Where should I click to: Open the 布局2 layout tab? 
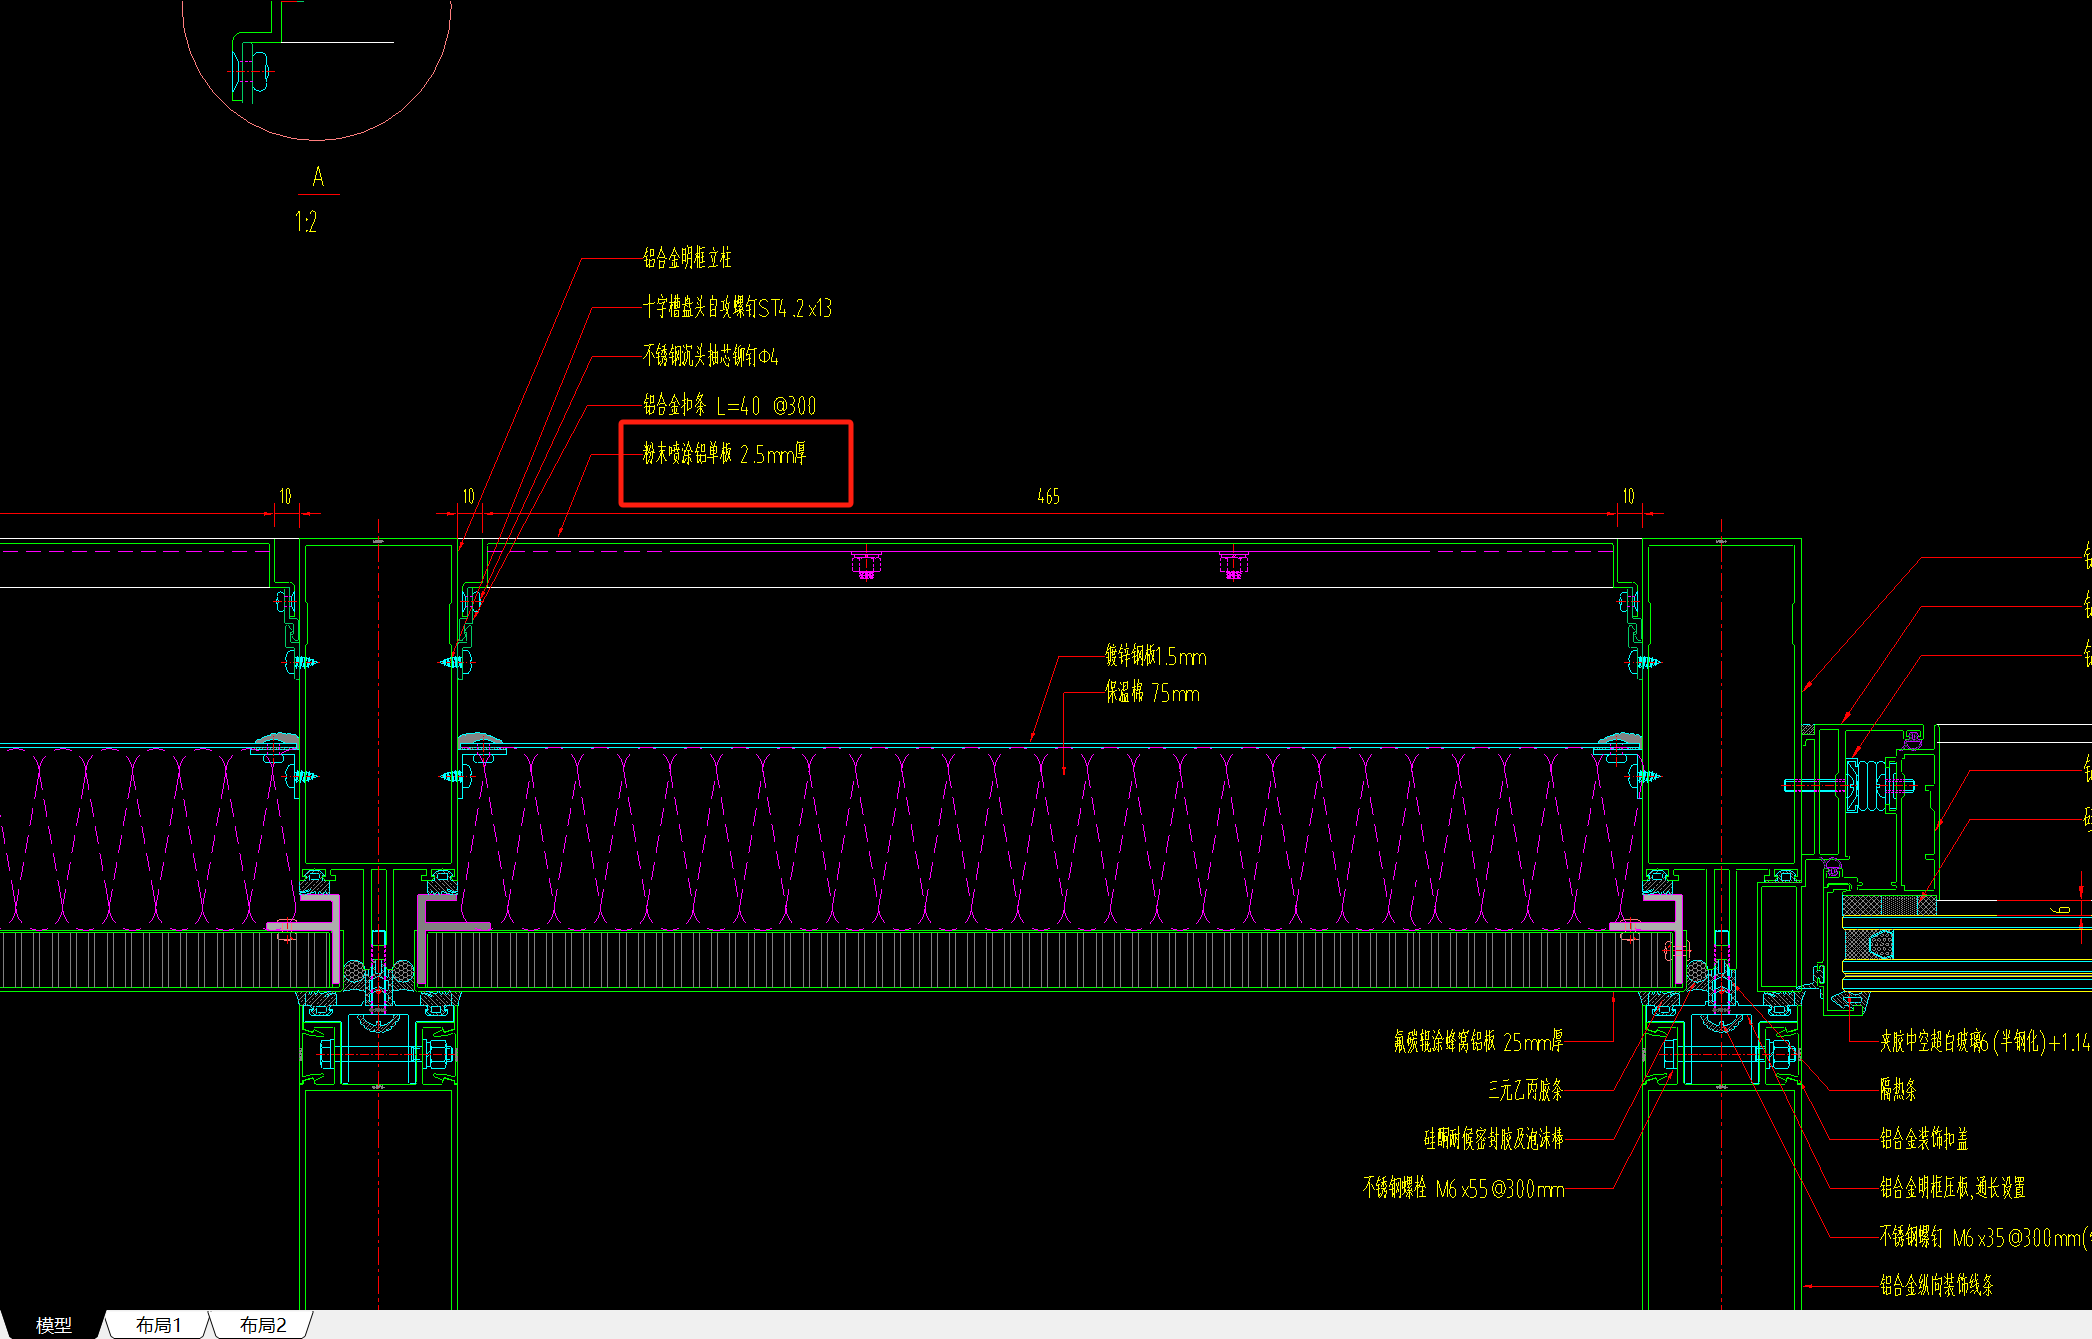[263, 1325]
